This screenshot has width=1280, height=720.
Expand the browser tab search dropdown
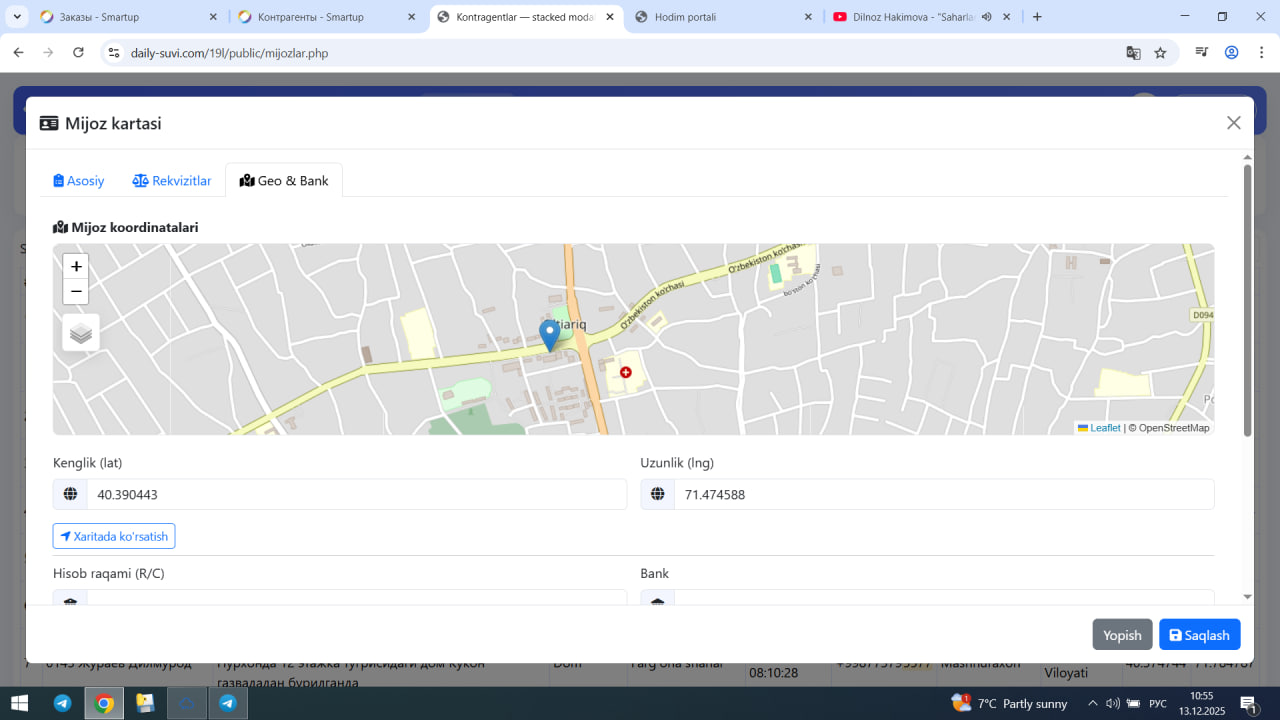coord(18,17)
